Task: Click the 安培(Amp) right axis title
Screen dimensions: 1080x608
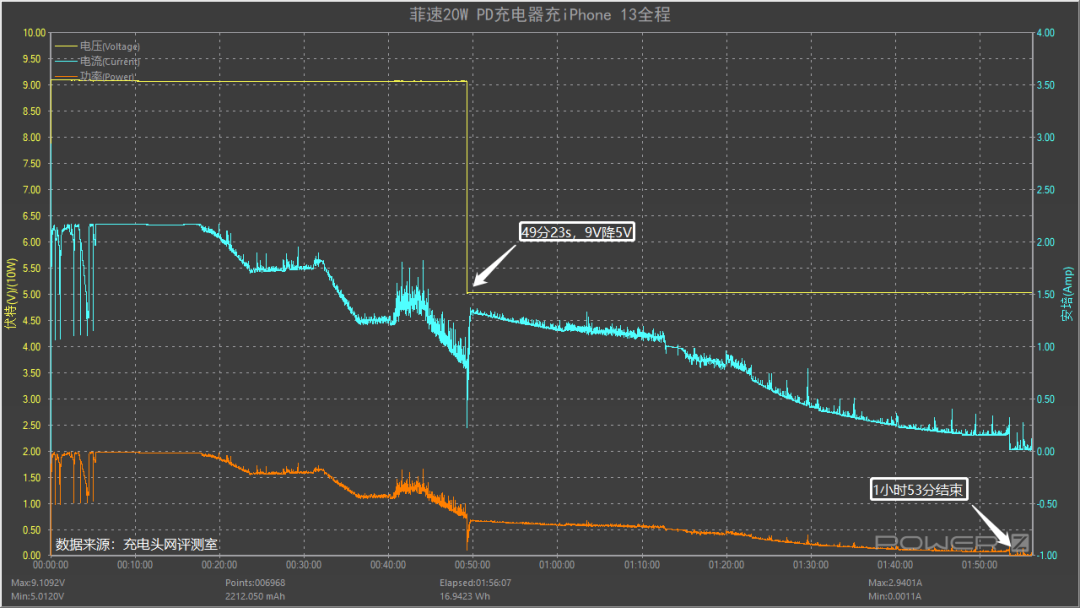Action: (1067, 294)
